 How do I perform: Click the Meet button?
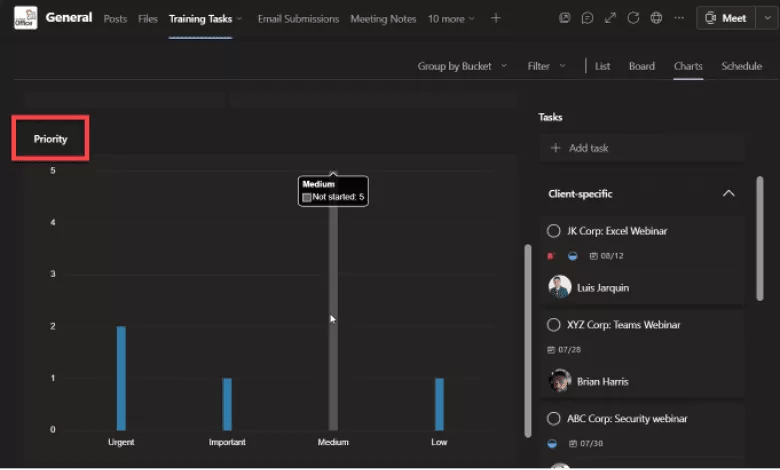[726, 18]
